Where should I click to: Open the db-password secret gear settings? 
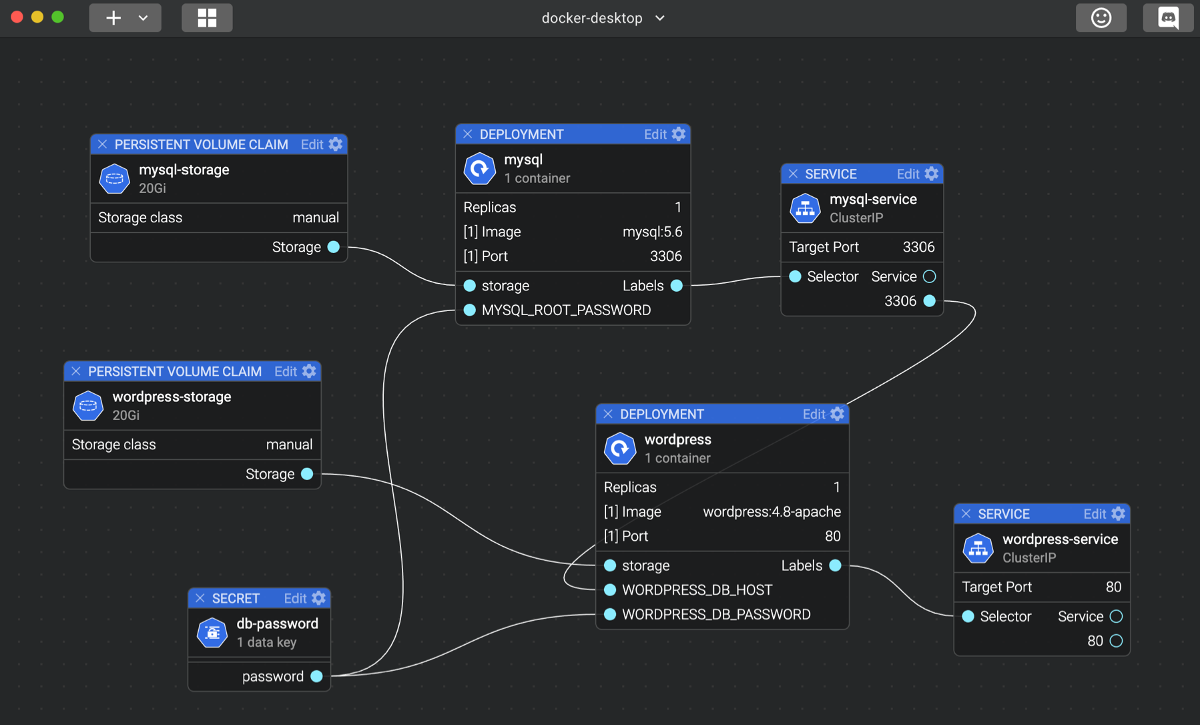click(x=319, y=599)
